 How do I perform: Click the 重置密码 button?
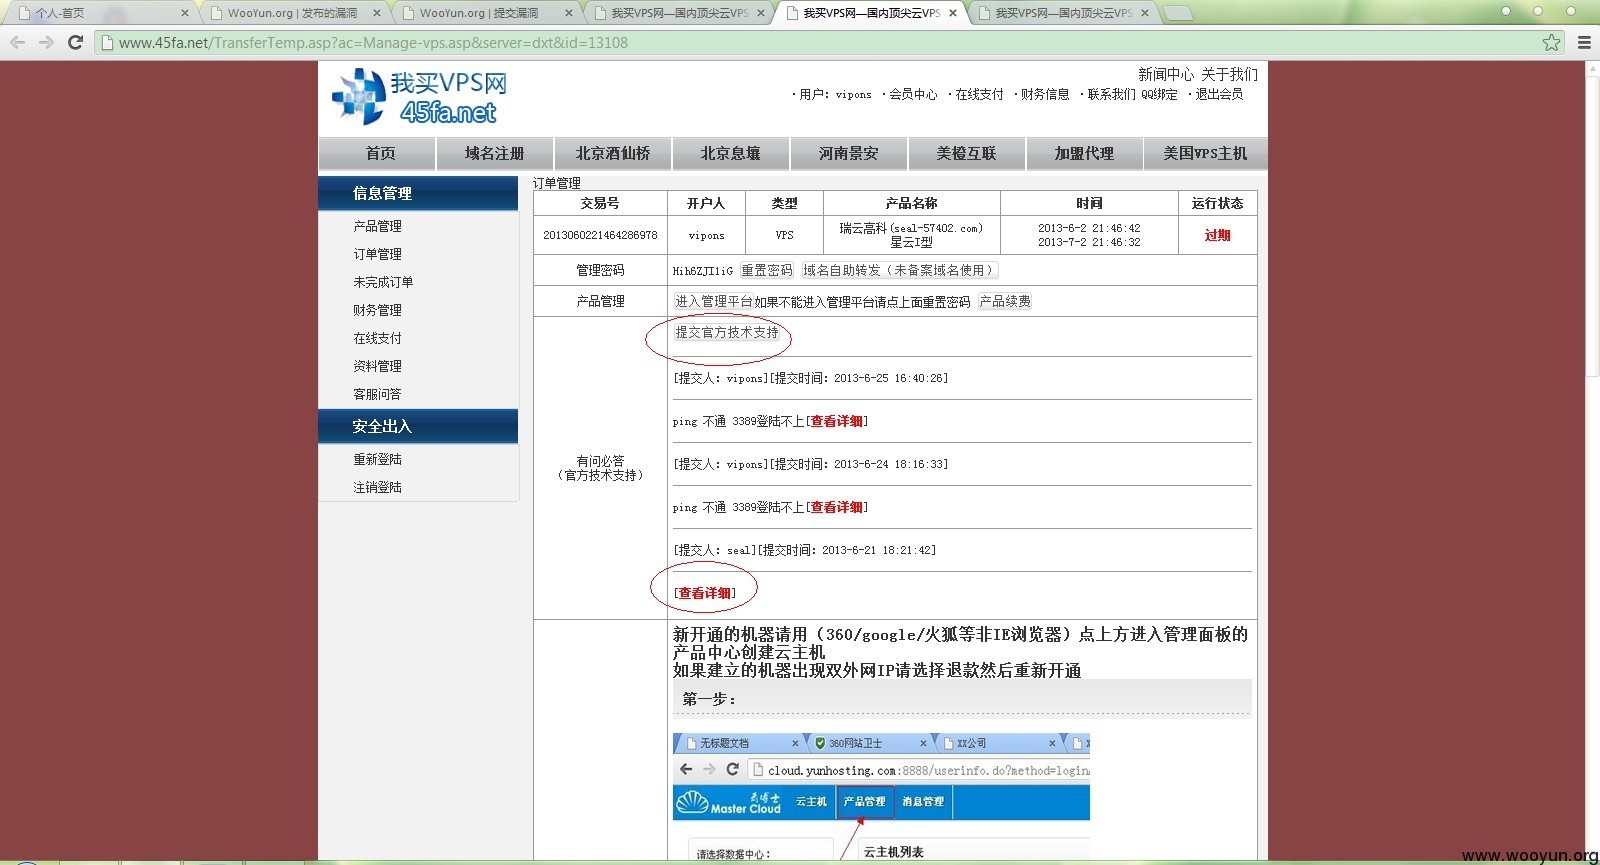767,270
